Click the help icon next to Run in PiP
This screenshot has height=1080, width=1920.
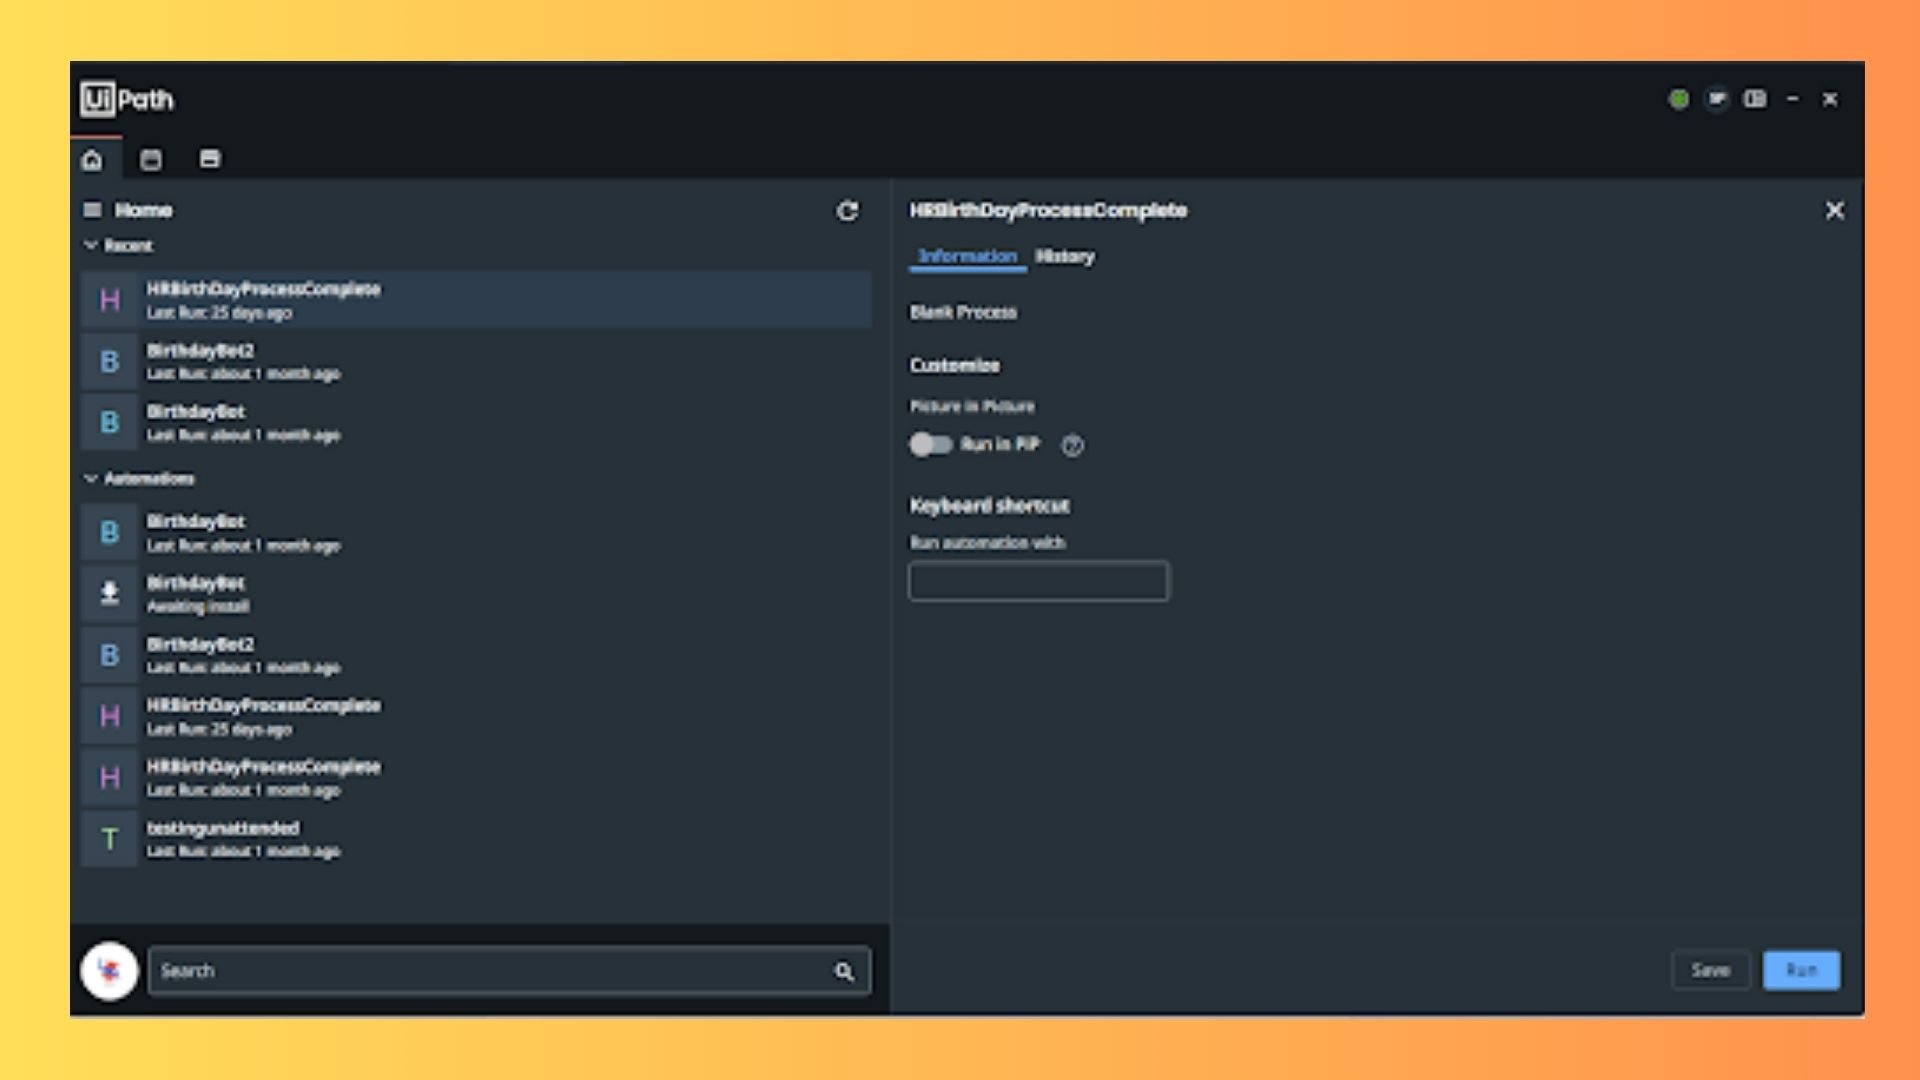pyautogui.click(x=1074, y=446)
